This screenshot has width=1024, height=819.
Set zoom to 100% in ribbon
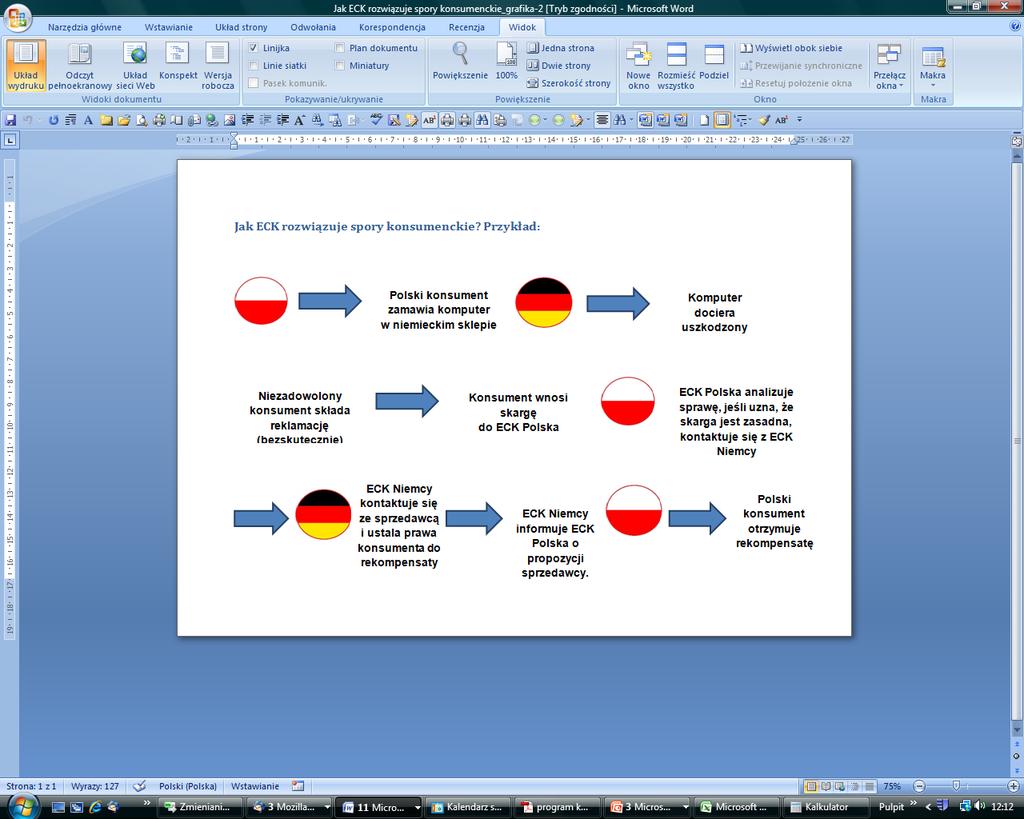[506, 61]
